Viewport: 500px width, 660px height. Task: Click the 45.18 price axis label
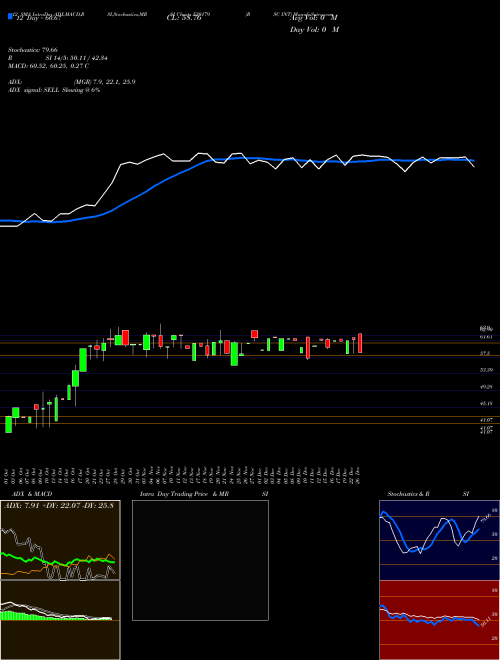[487, 403]
